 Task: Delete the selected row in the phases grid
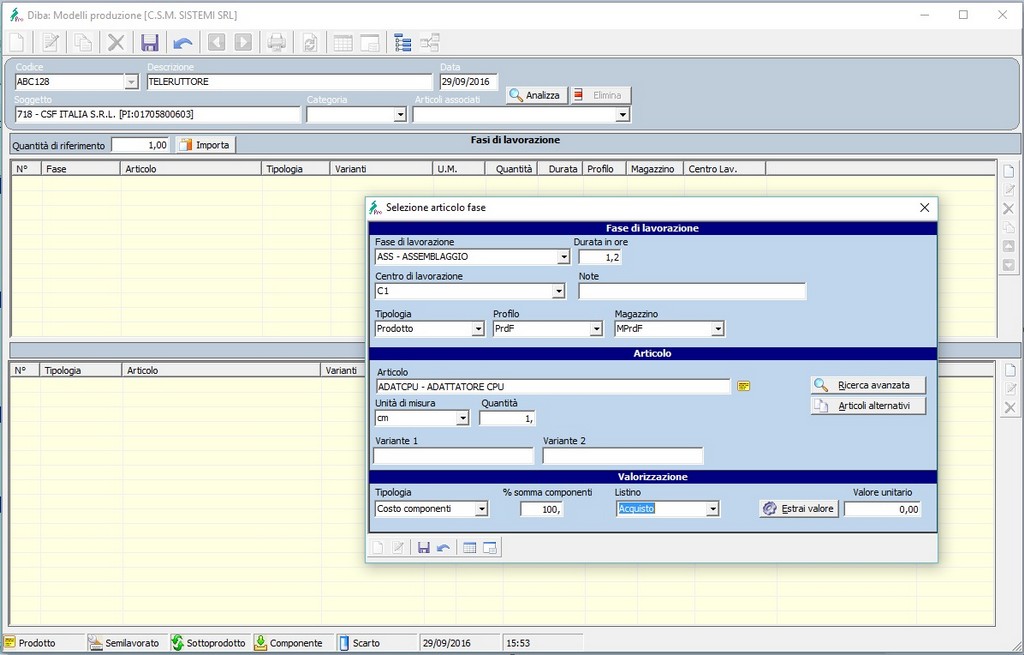click(1009, 209)
